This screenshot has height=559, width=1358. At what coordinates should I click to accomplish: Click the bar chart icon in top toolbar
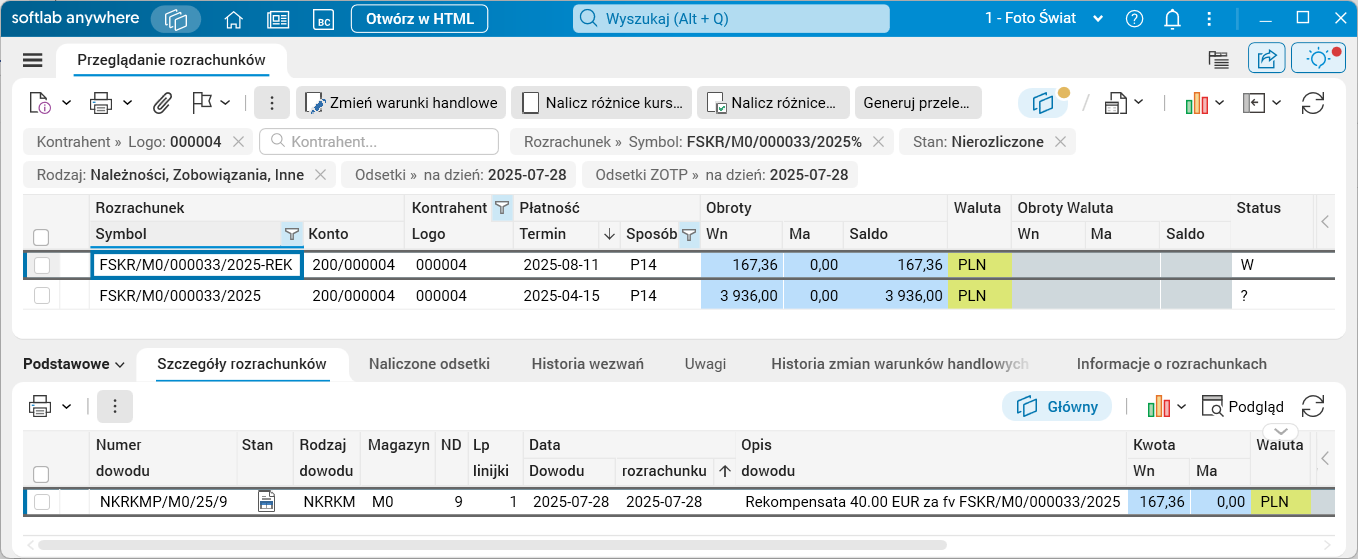1198,102
